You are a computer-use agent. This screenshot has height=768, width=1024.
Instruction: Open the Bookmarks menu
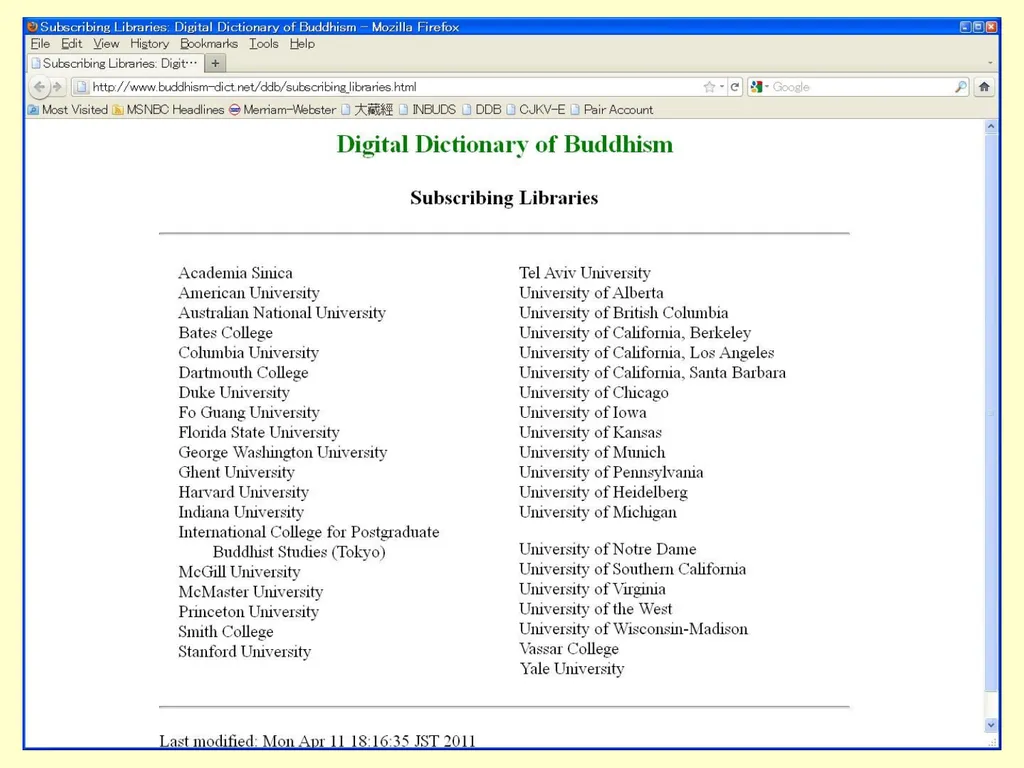(209, 44)
